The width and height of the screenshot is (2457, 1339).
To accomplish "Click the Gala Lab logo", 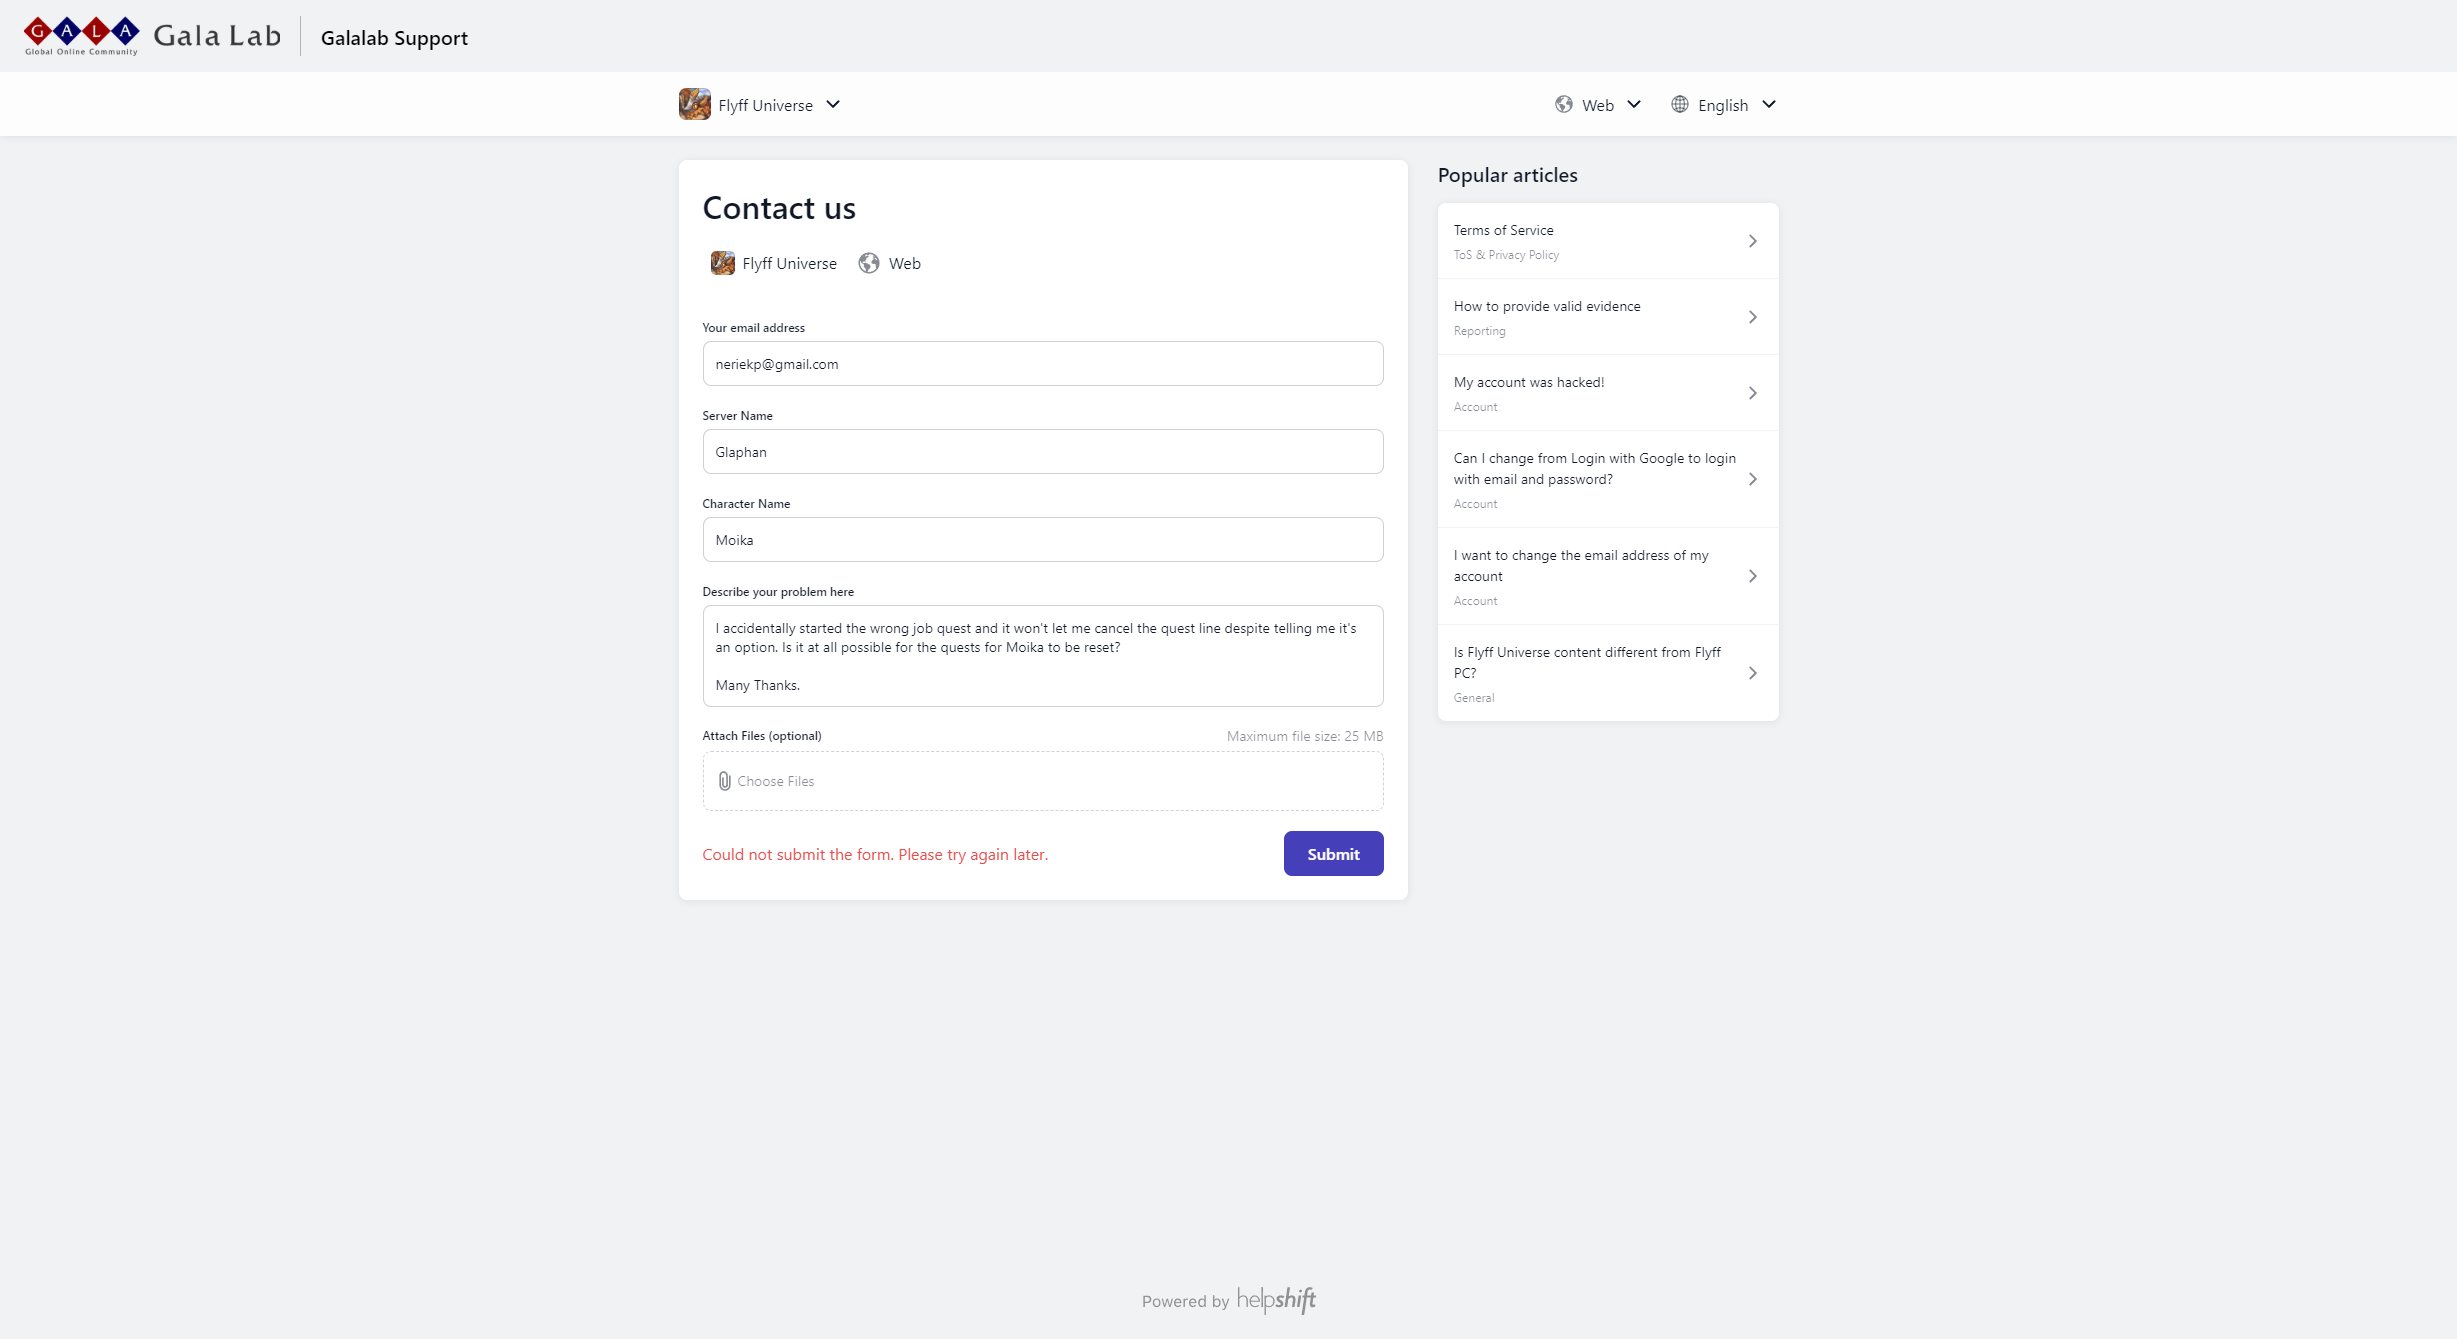I will pos(152,36).
